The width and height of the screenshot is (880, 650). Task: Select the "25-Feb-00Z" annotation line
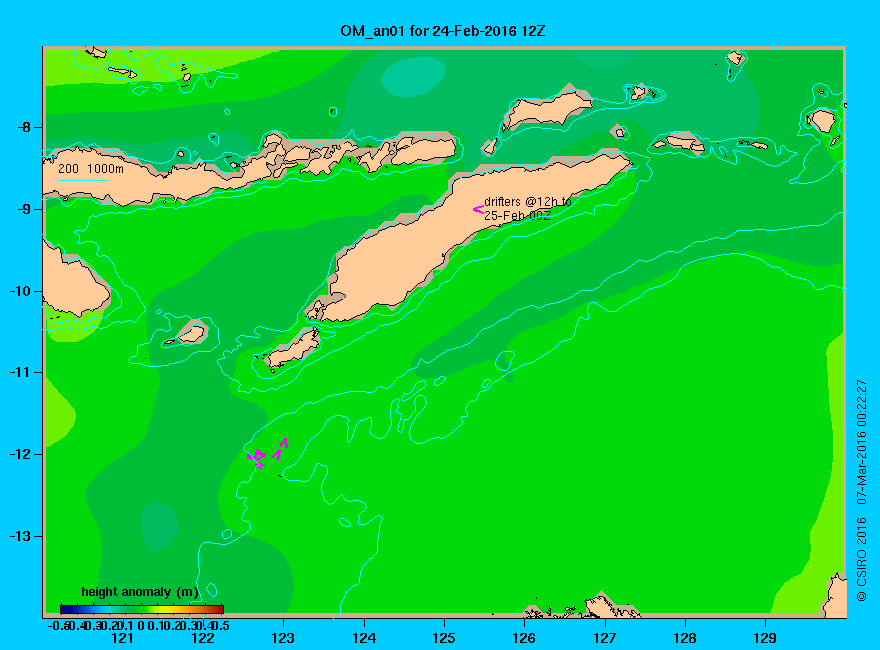coord(517,216)
